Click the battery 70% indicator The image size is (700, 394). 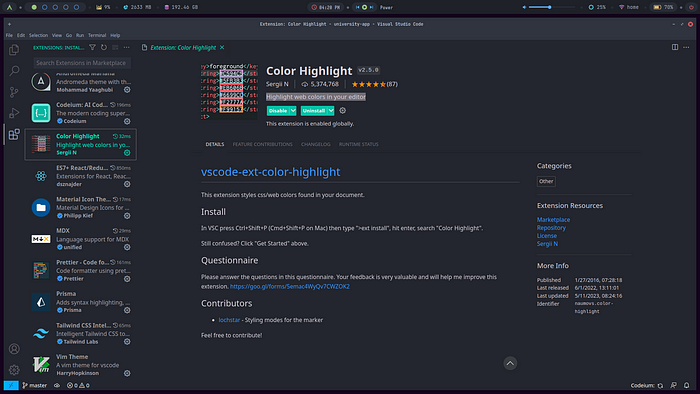(662, 7)
